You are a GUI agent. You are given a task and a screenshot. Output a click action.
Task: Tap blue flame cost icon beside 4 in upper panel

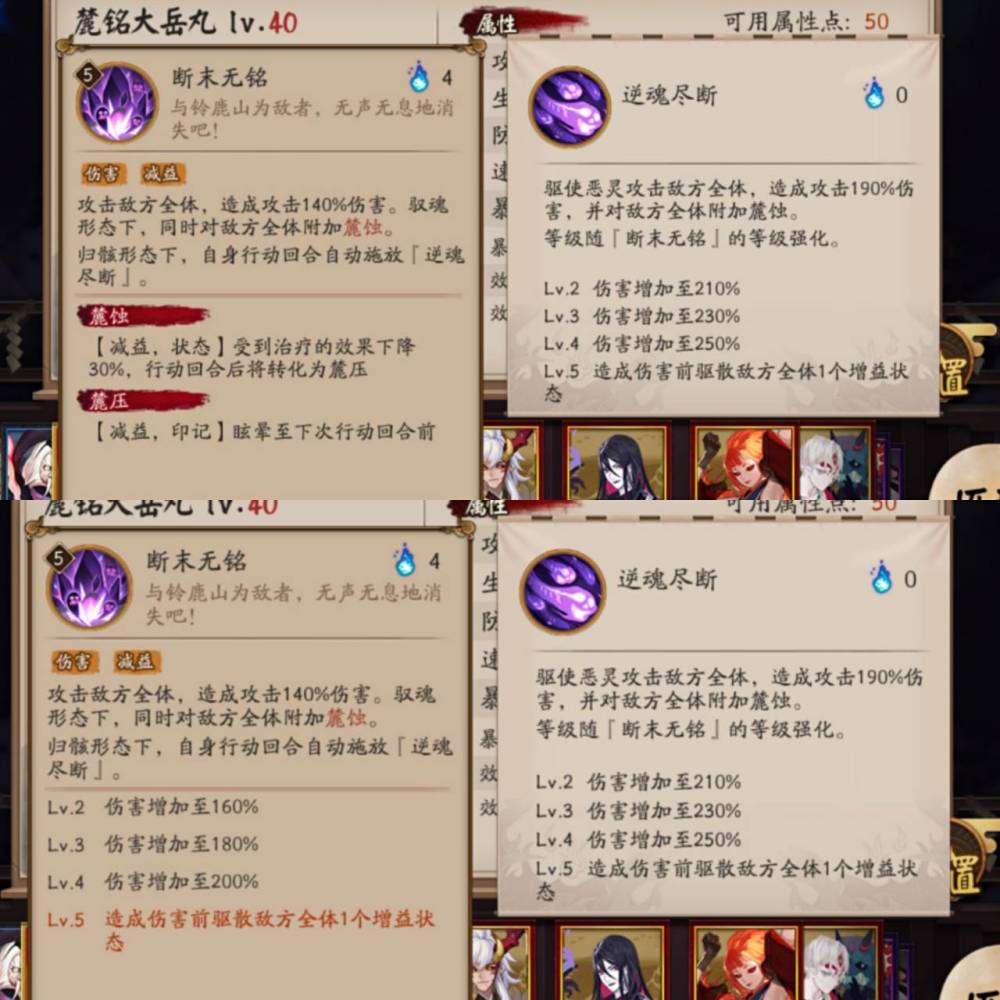tap(419, 77)
